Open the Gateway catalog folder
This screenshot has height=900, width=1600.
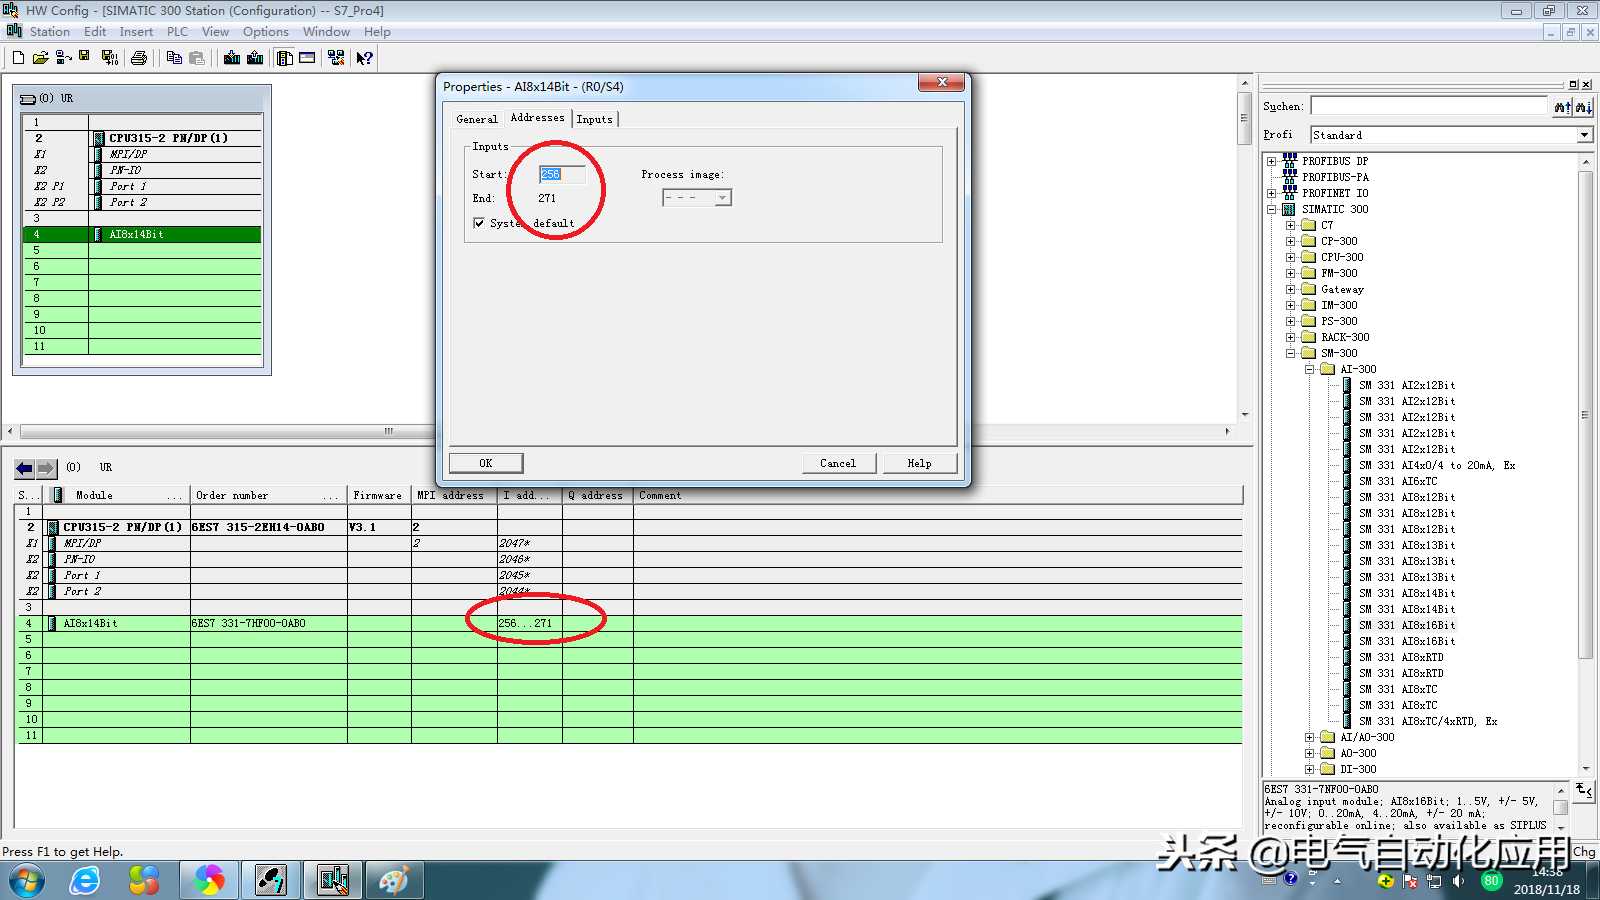(x=1342, y=289)
